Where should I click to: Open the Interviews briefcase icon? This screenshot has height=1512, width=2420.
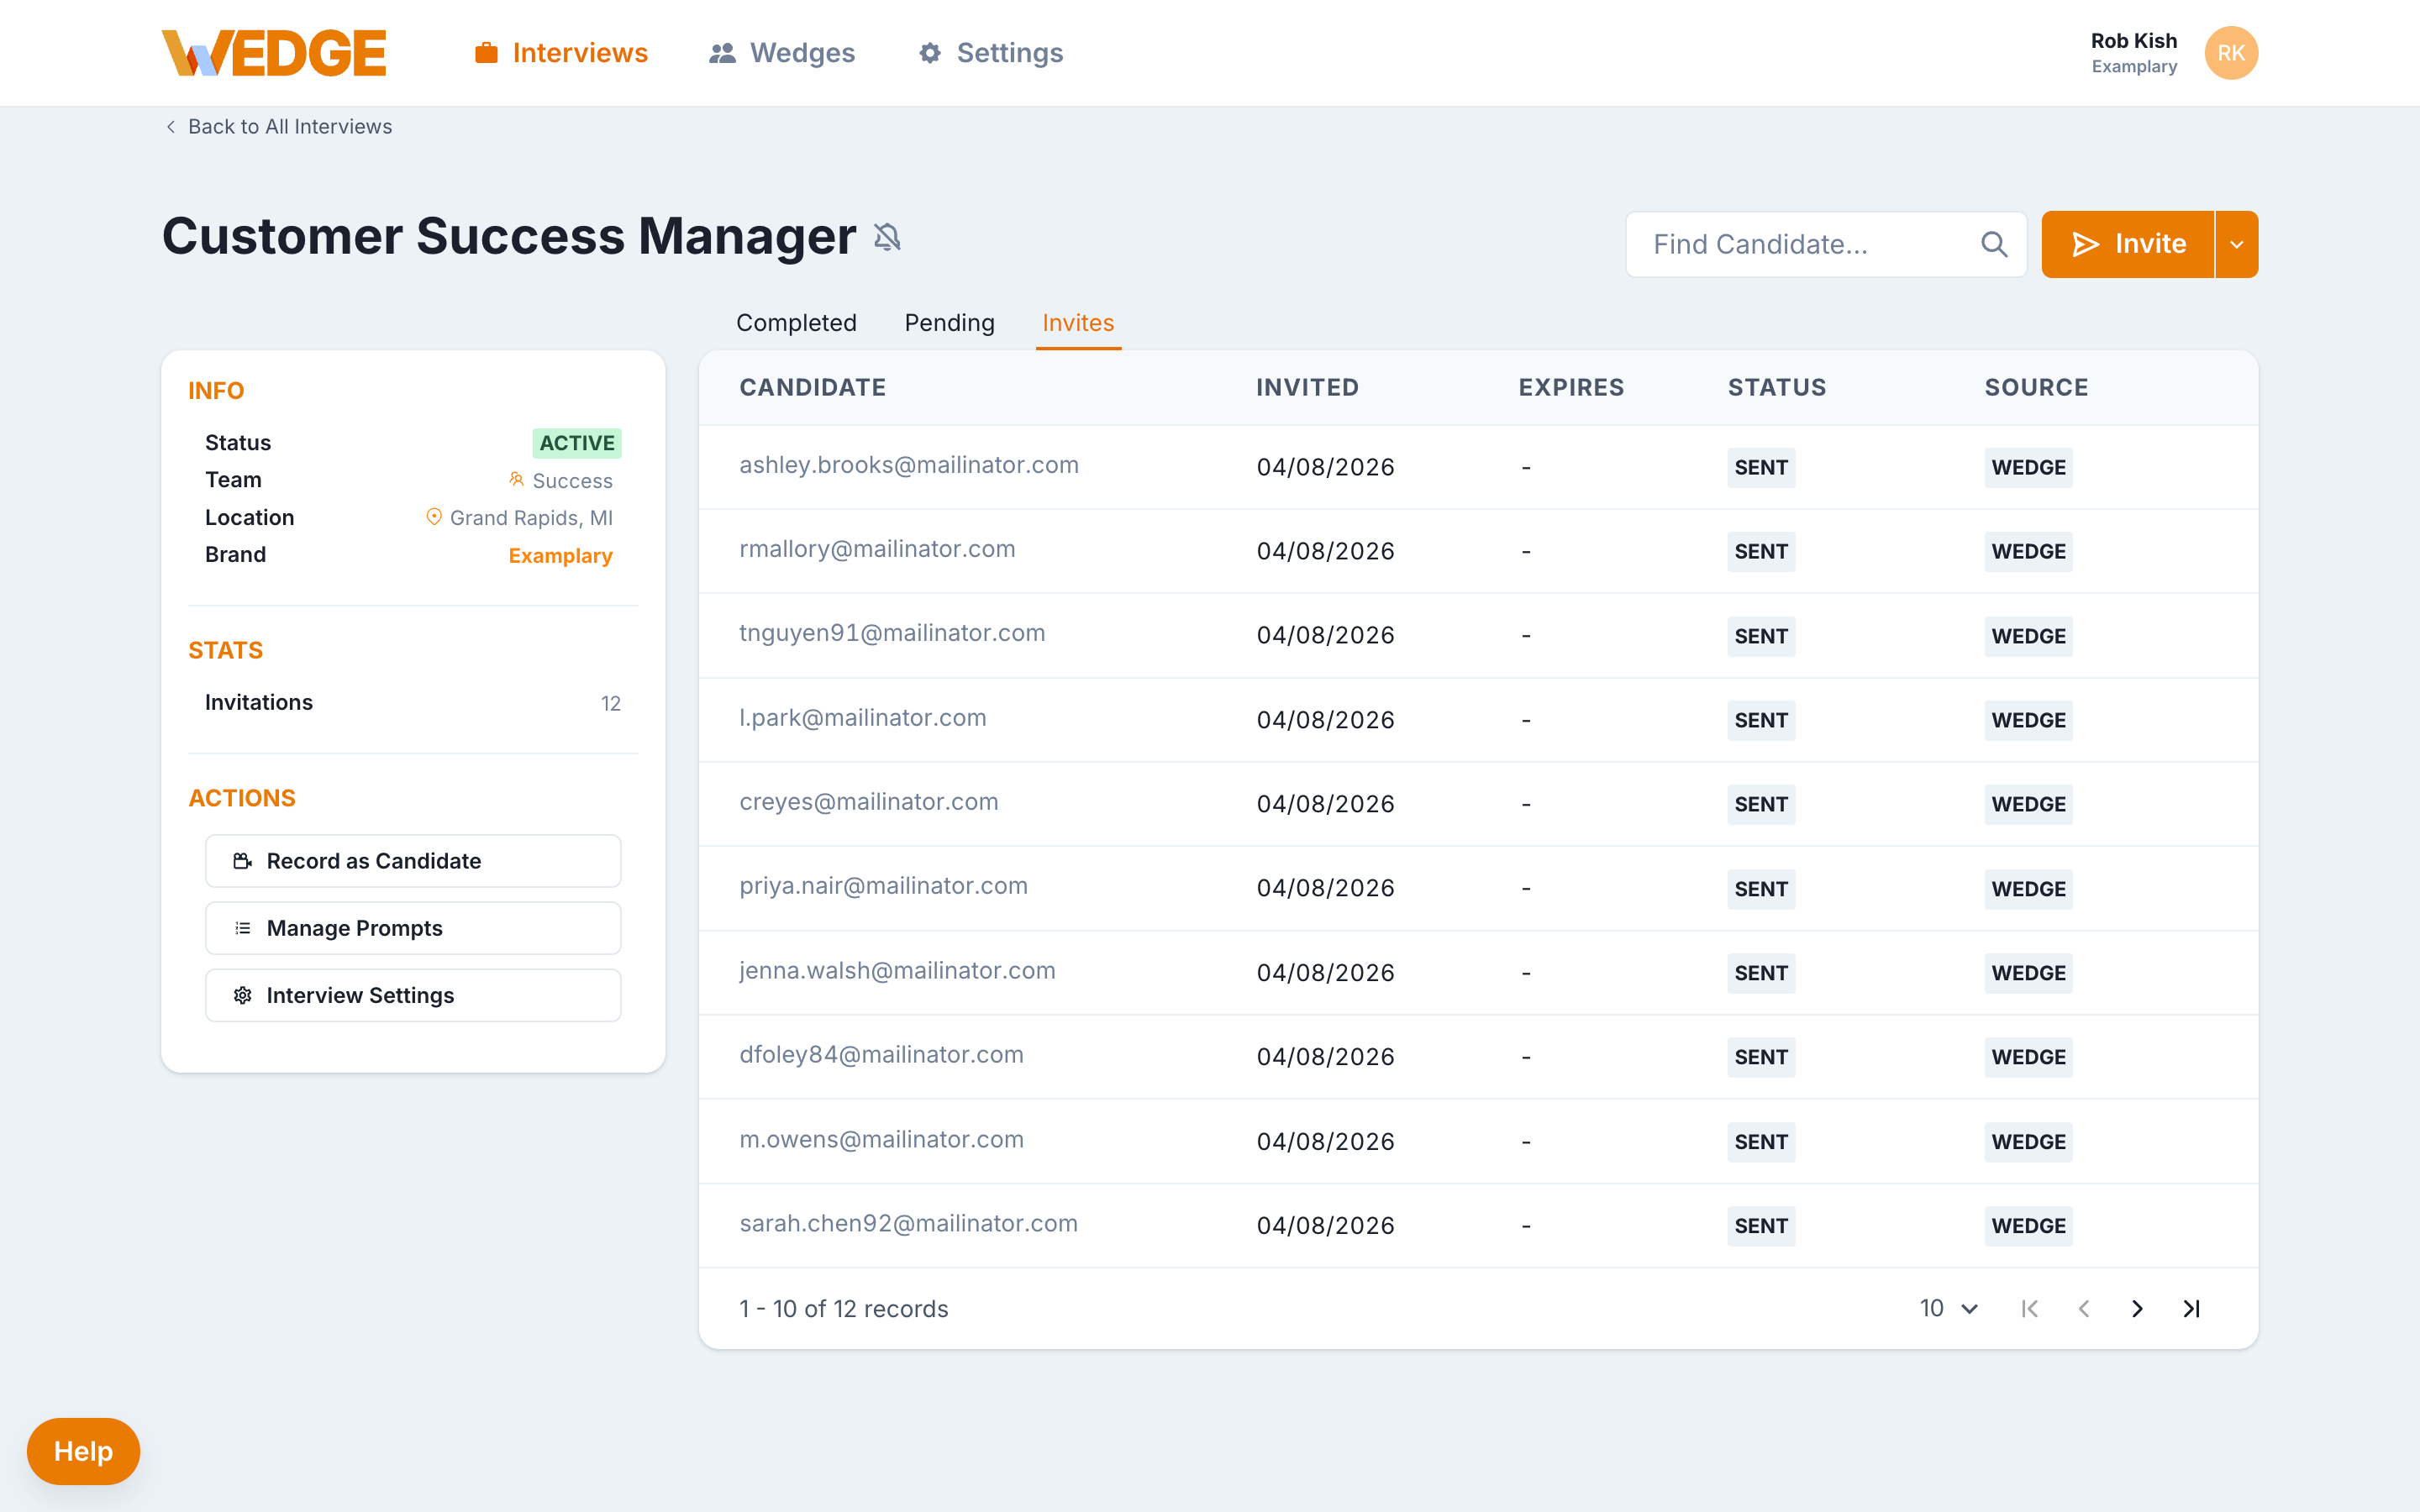(x=487, y=52)
